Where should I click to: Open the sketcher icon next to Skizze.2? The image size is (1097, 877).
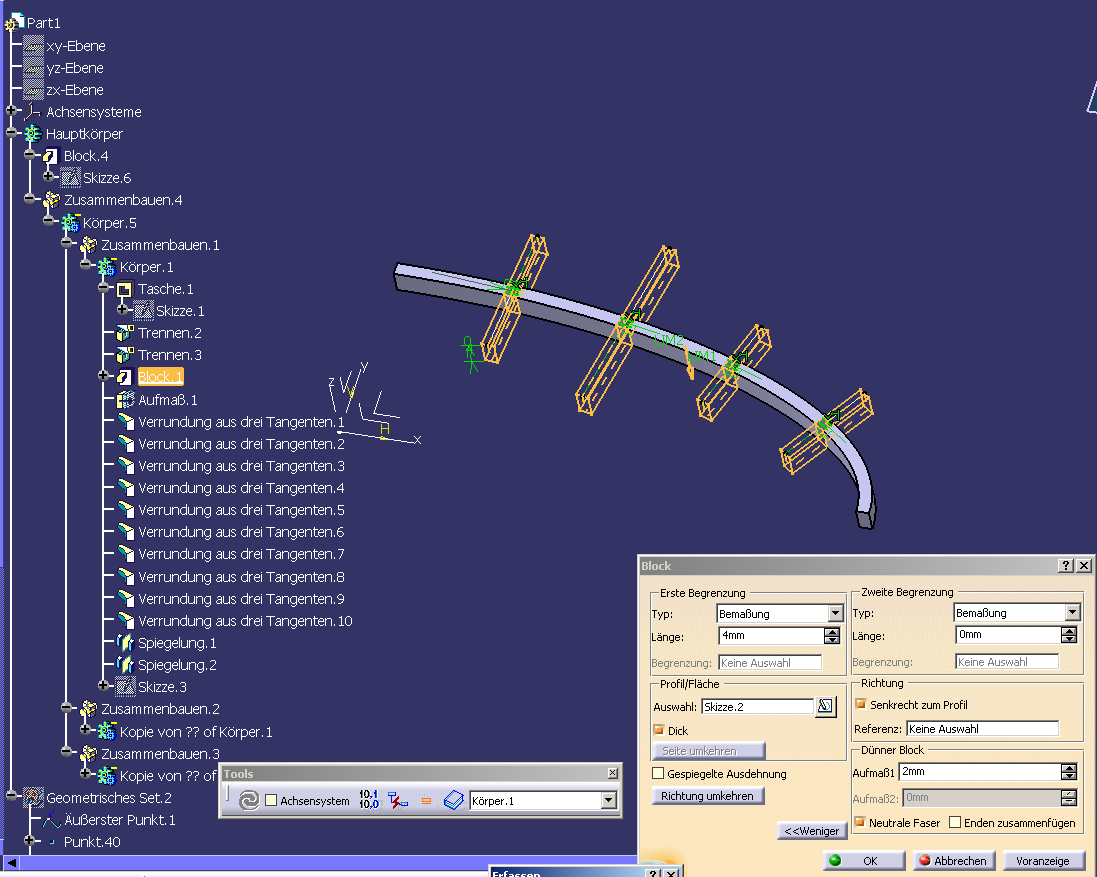[x=826, y=706]
